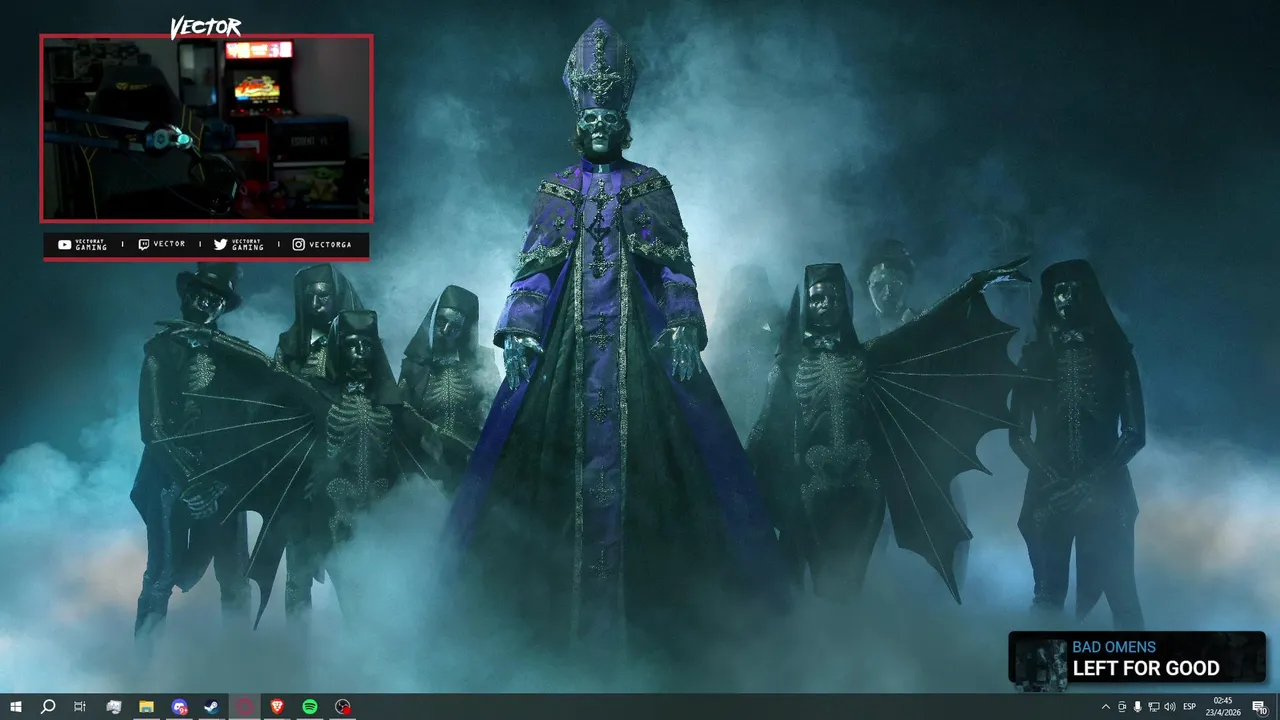Screen dimensions: 1280x720
Task: Open Action Center notifications icon
Action: click(x=1260, y=707)
